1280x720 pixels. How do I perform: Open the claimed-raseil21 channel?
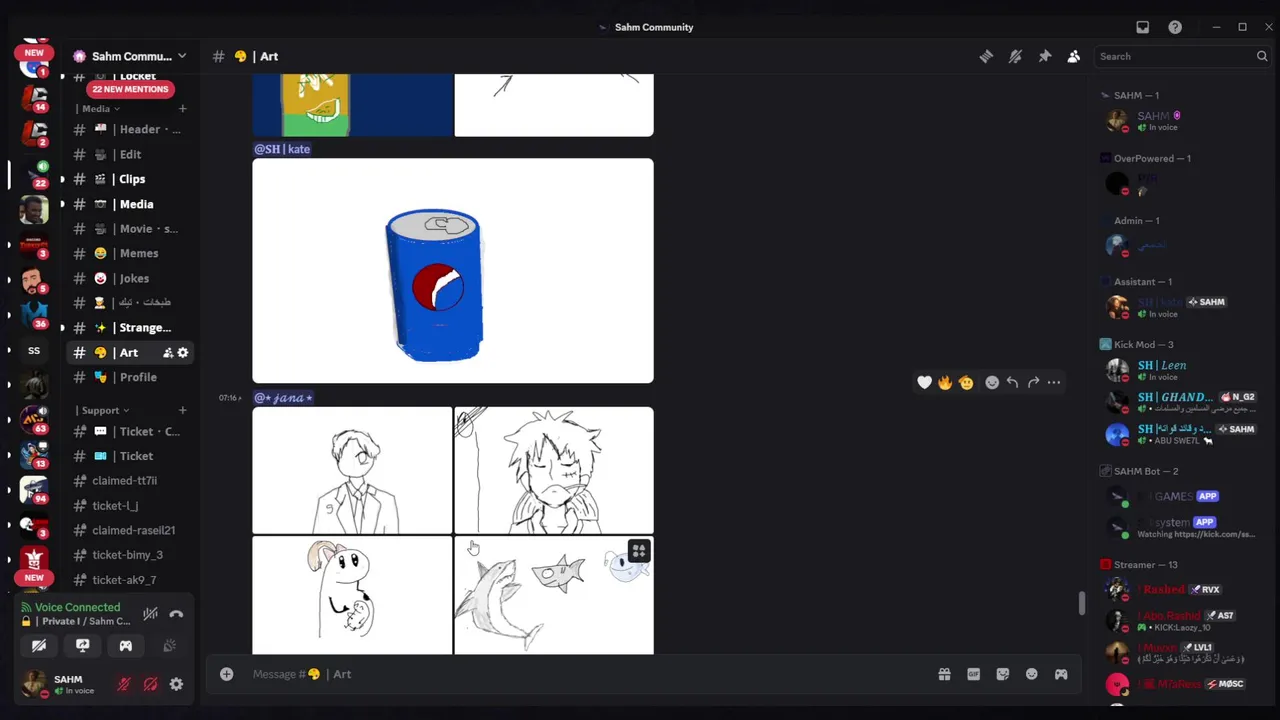click(130, 530)
